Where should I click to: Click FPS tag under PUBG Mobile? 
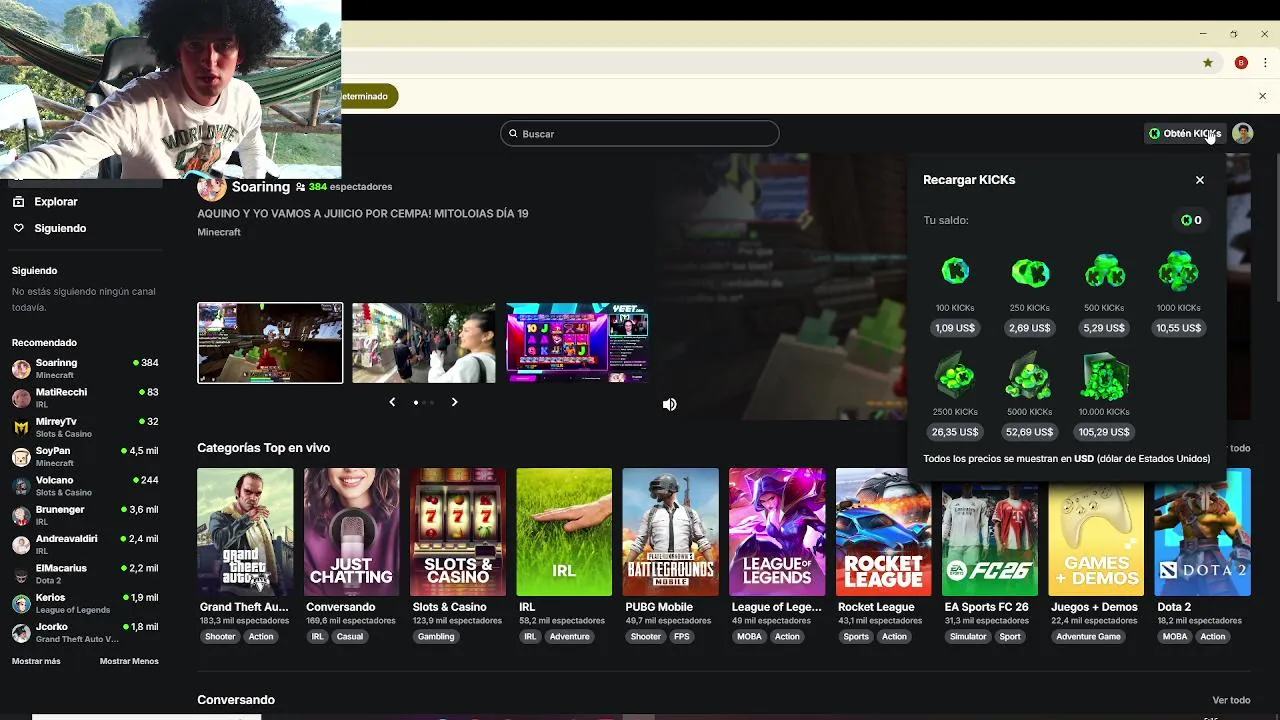(681, 637)
